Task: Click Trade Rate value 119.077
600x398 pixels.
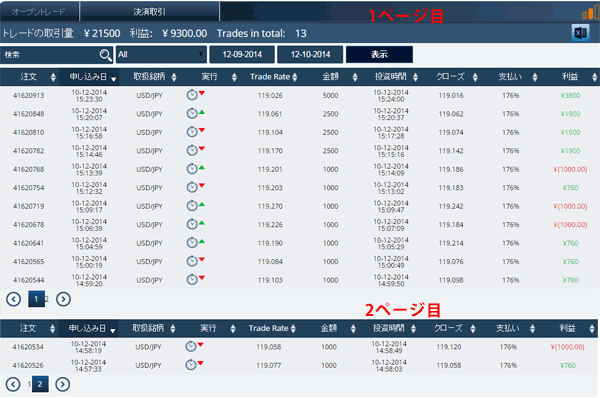Action: (269, 365)
